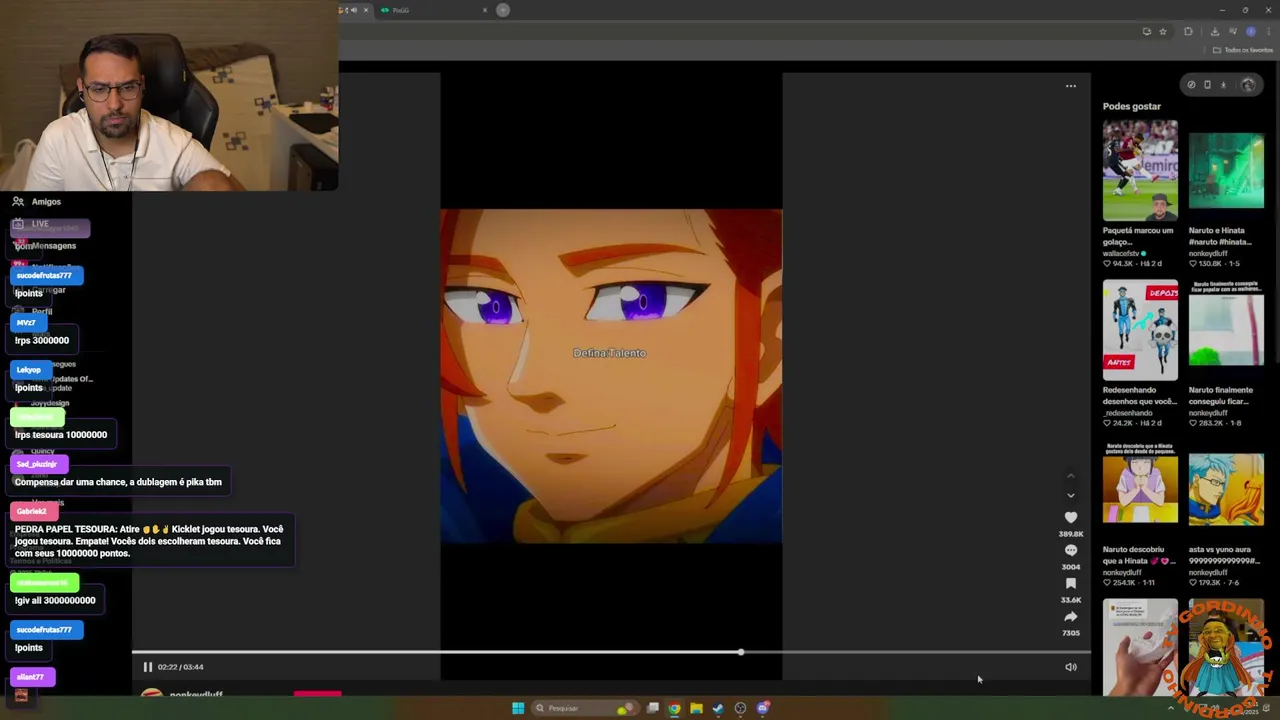The image size is (1280, 720).
Task: Close the PinGG browser tab
Action: 485,10
